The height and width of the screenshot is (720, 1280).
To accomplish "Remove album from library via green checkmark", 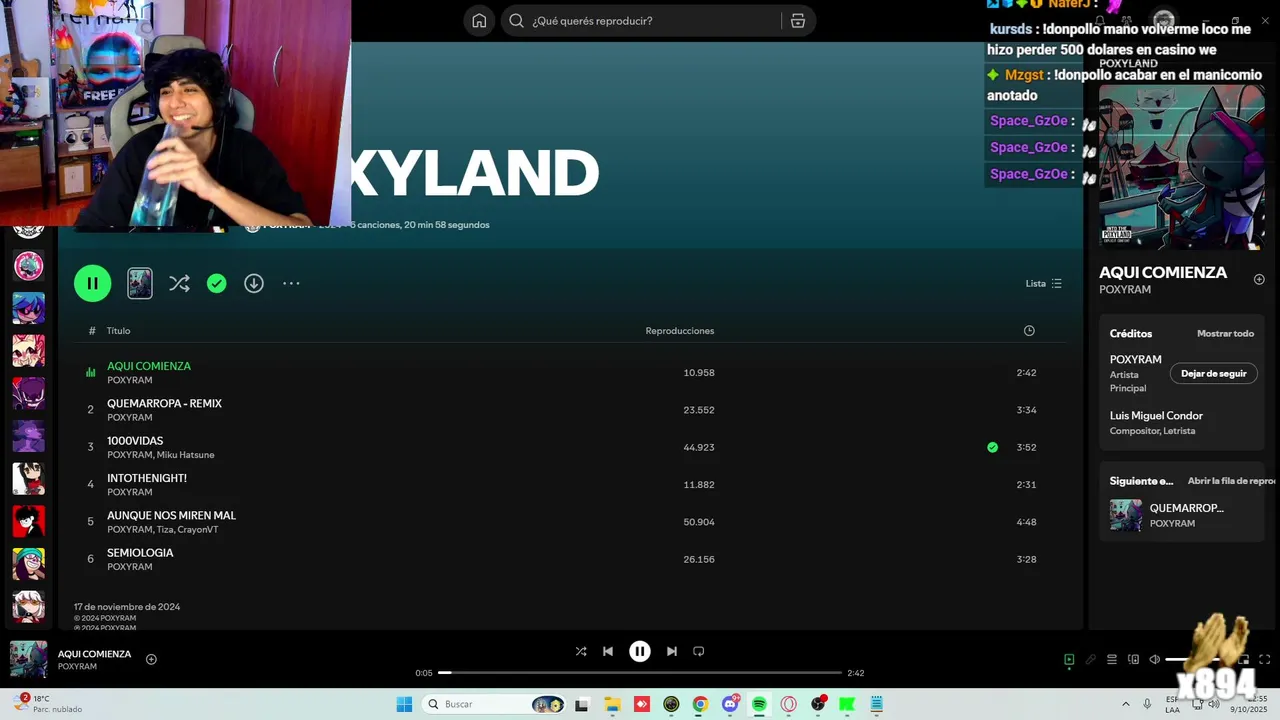I will 216,283.
